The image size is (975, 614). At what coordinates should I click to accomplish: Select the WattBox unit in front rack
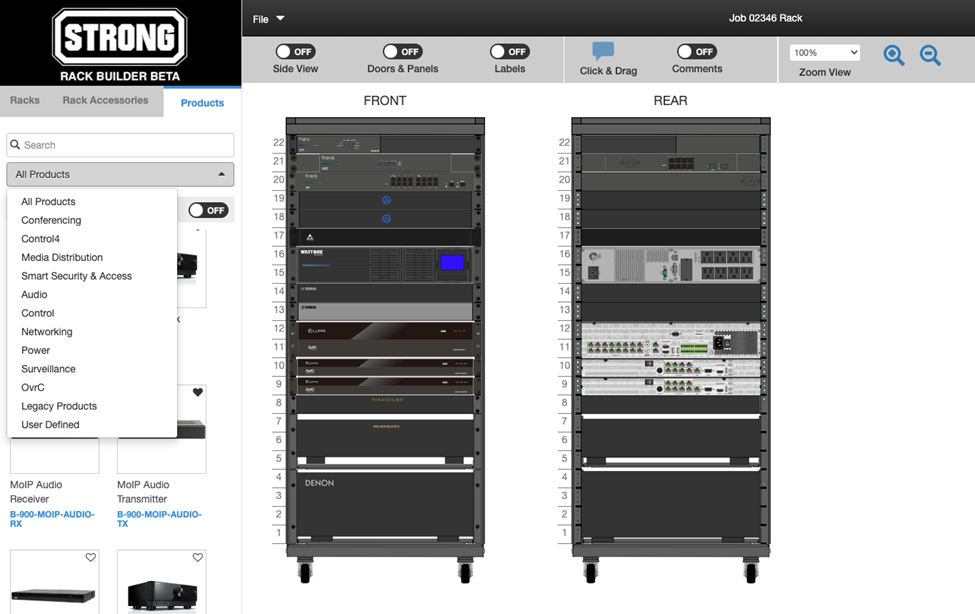pos(385,264)
